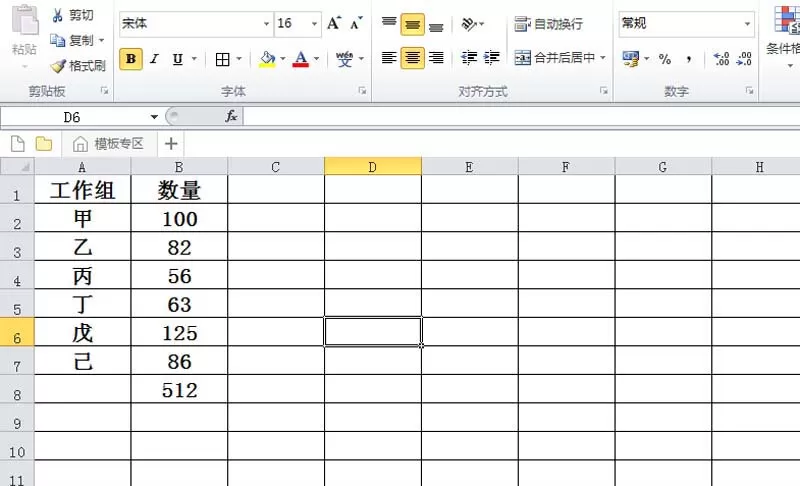The height and width of the screenshot is (486, 800).
Task: Select row 6 header
Action: coord(17,332)
